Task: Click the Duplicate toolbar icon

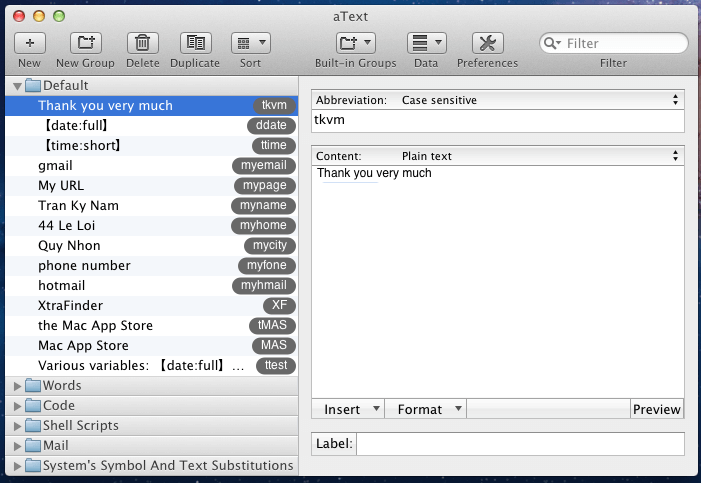Action: click(x=195, y=43)
